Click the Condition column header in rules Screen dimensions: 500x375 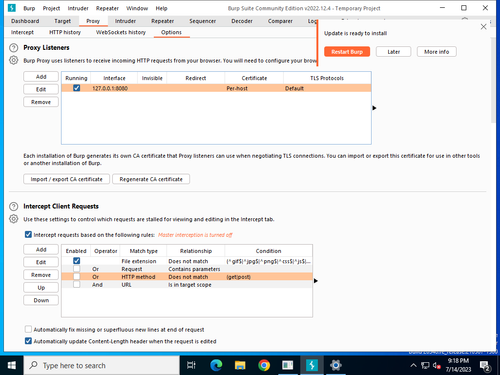(268, 251)
